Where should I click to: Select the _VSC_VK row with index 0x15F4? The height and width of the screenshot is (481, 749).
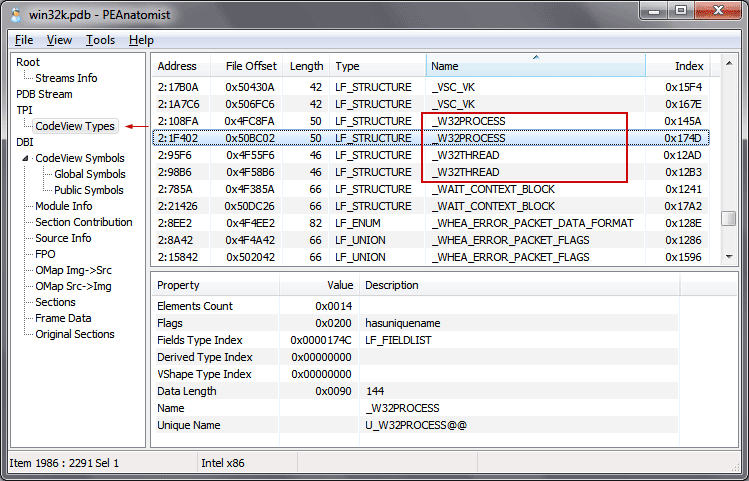point(431,87)
